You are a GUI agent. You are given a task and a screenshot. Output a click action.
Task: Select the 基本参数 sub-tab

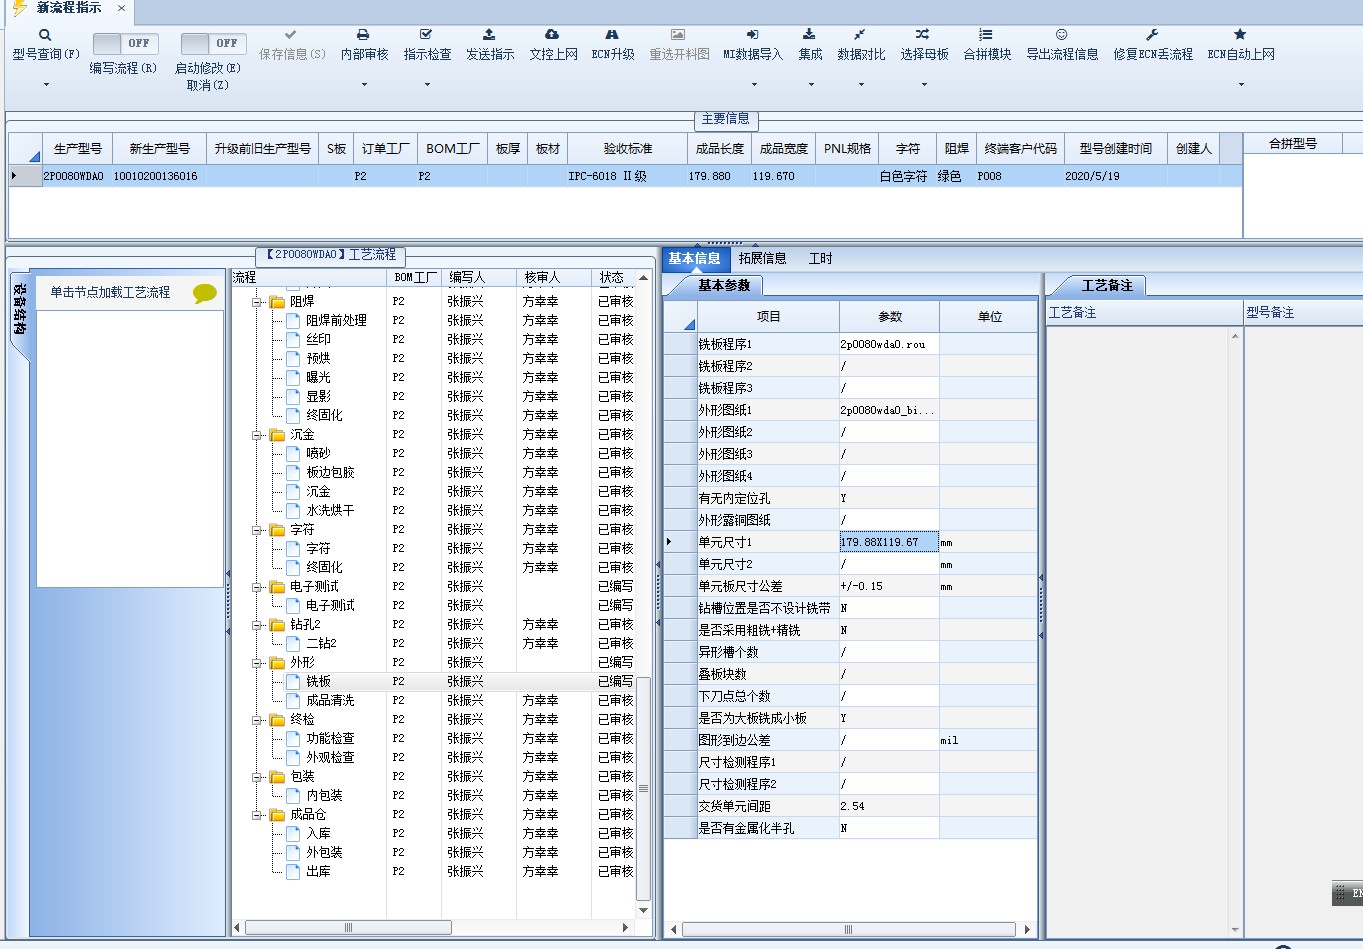point(724,285)
